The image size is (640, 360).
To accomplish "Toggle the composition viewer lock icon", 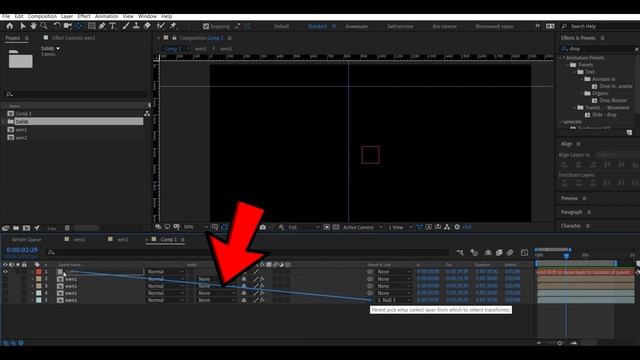I will click(174, 38).
